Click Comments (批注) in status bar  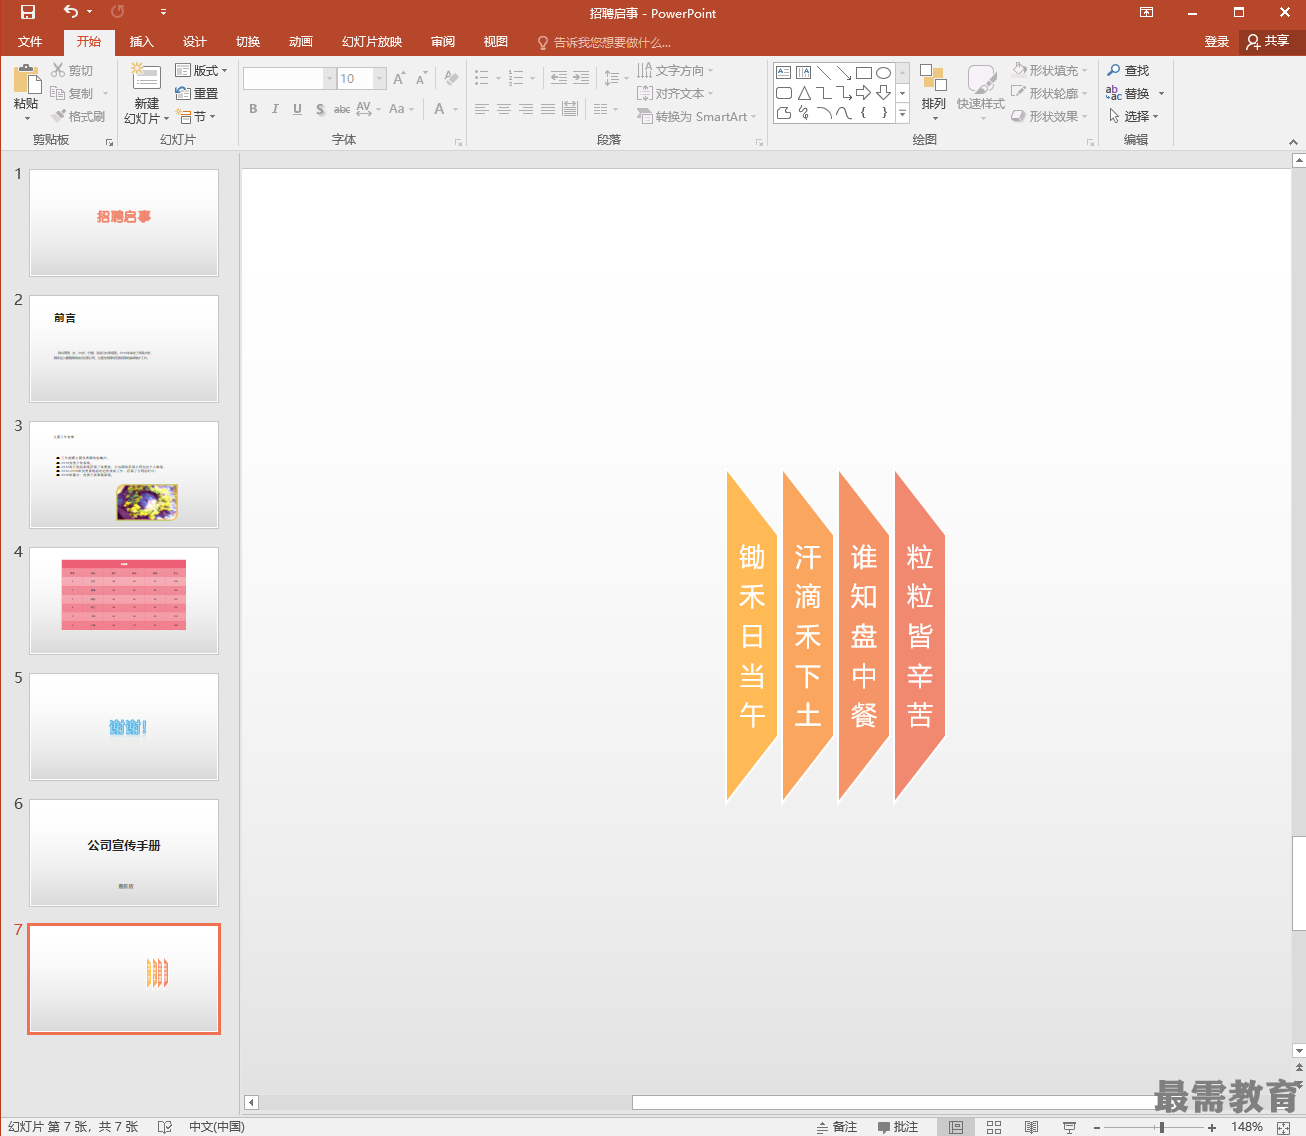point(898,1127)
